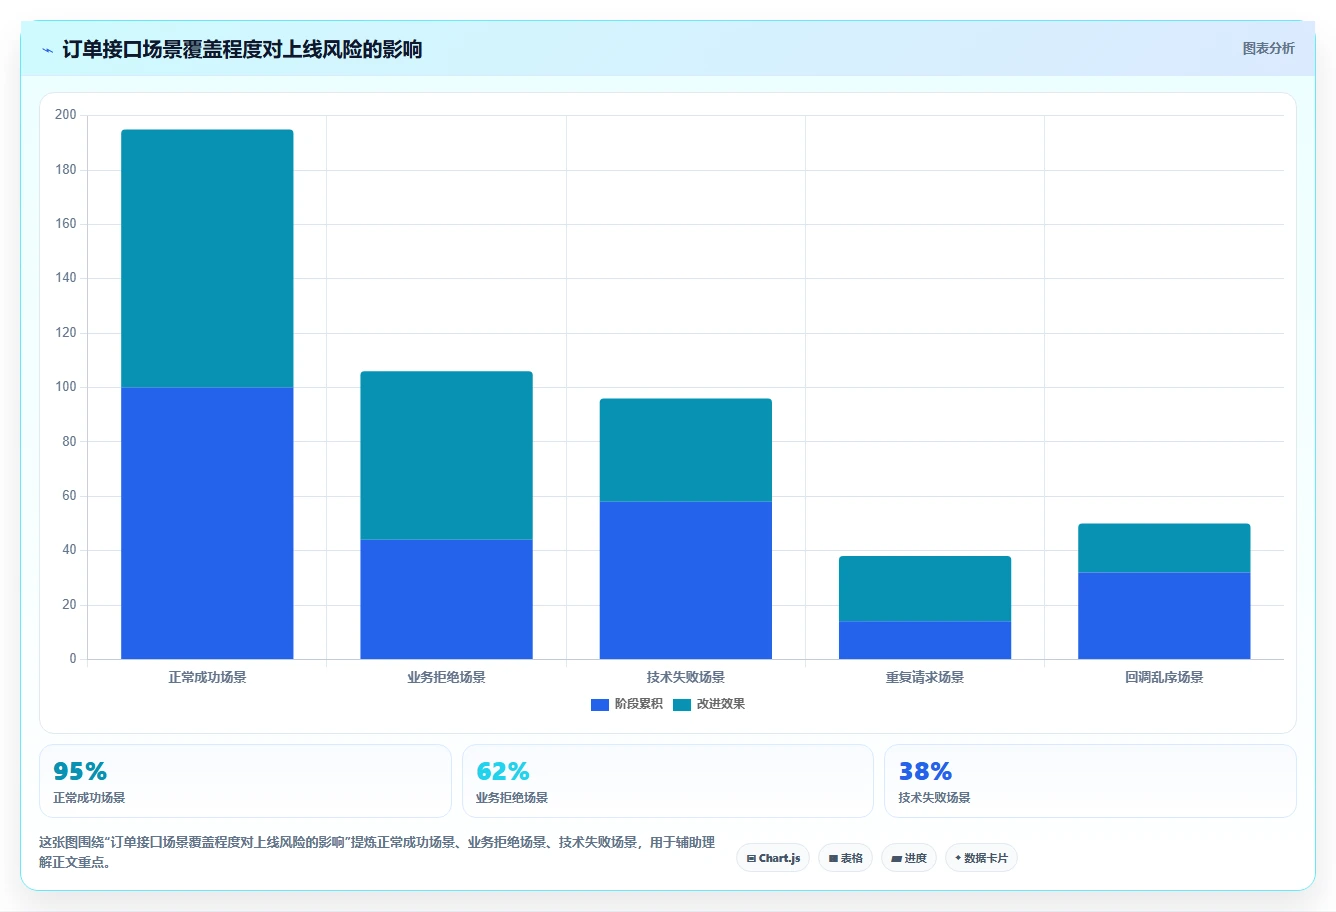Click the teal segment of 正常成功场景 bar
The image size is (1336, 912).
207,258
